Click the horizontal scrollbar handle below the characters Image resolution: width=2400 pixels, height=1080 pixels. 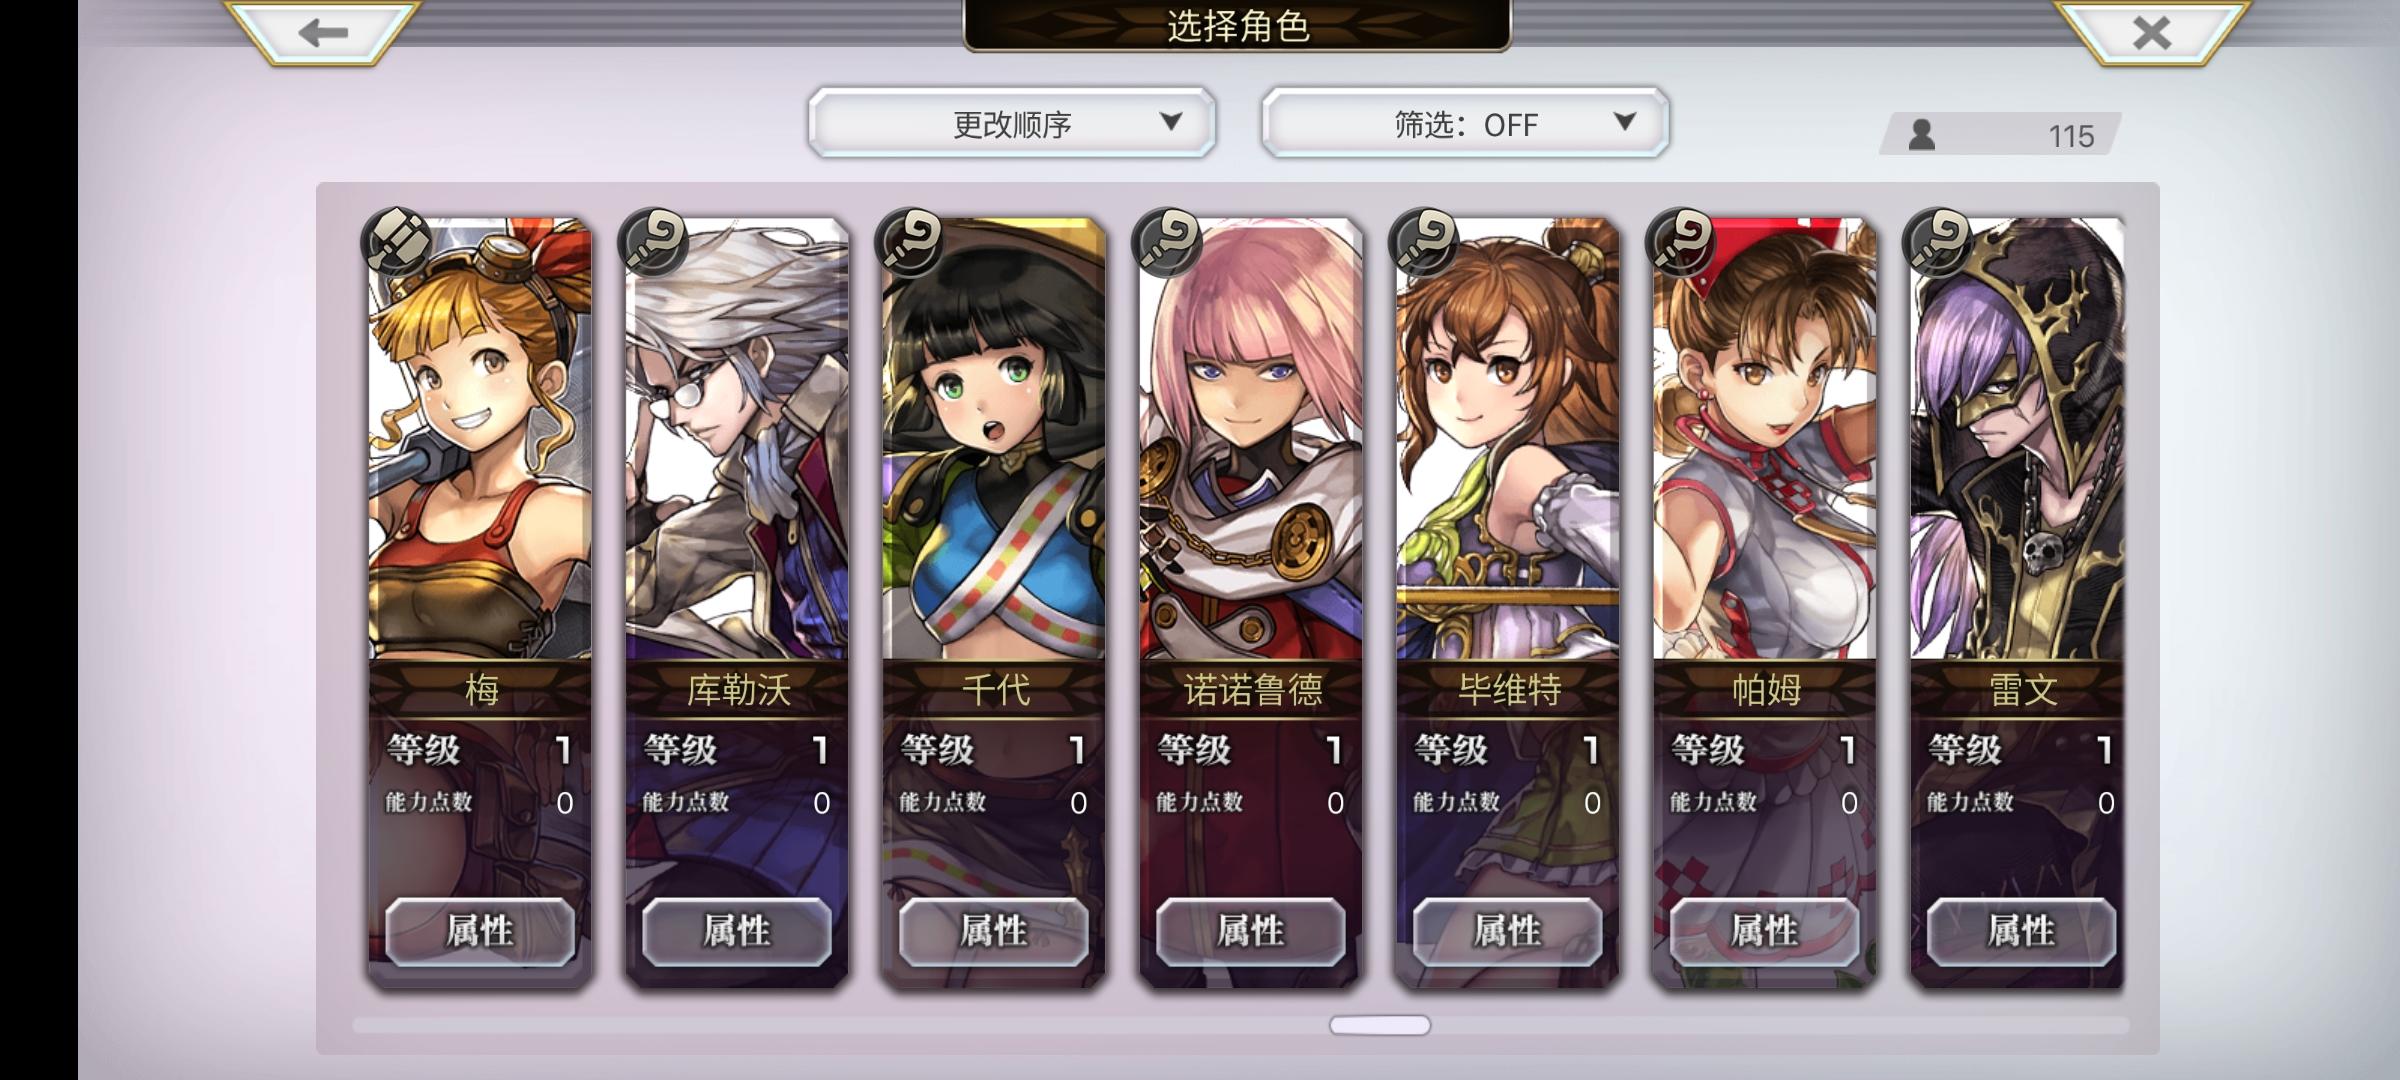click(1380, 1025)
